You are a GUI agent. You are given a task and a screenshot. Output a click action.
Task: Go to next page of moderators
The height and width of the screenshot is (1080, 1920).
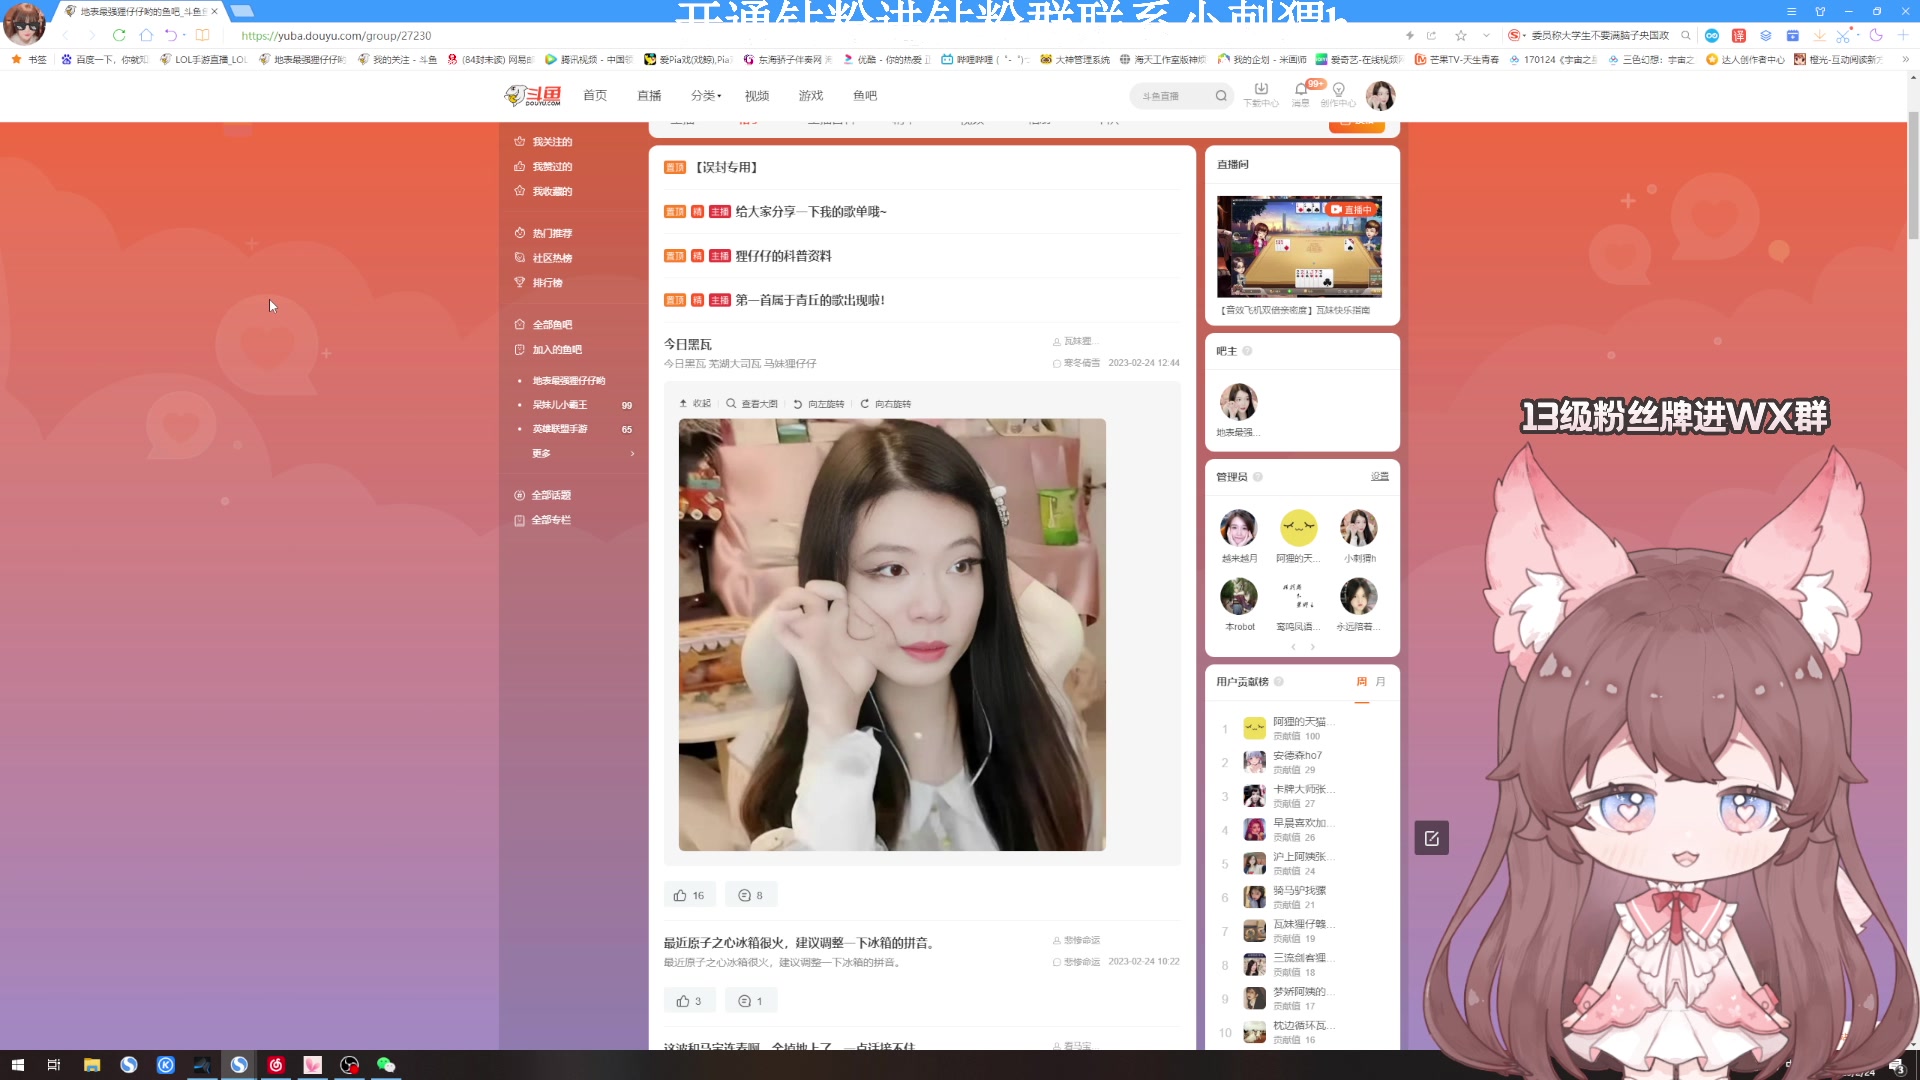click(1313, 647)
